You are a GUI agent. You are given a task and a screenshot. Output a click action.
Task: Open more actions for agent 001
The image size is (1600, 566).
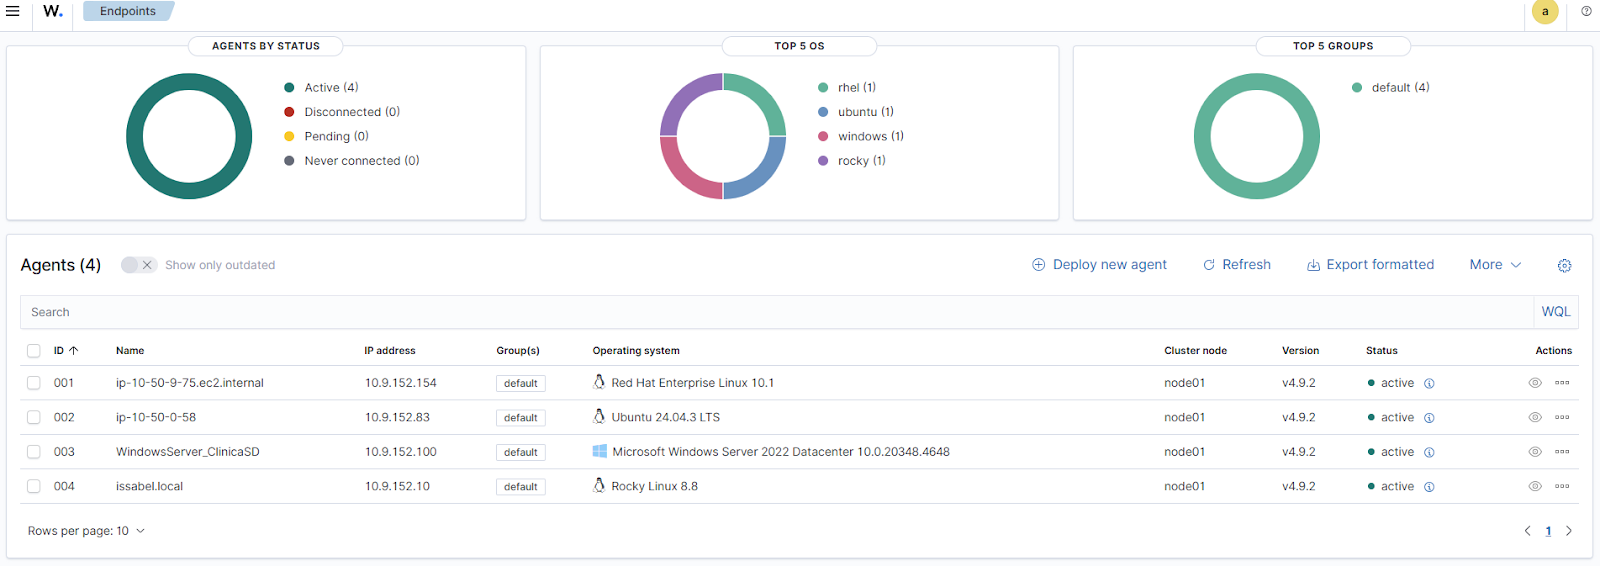coord(1562,383)
